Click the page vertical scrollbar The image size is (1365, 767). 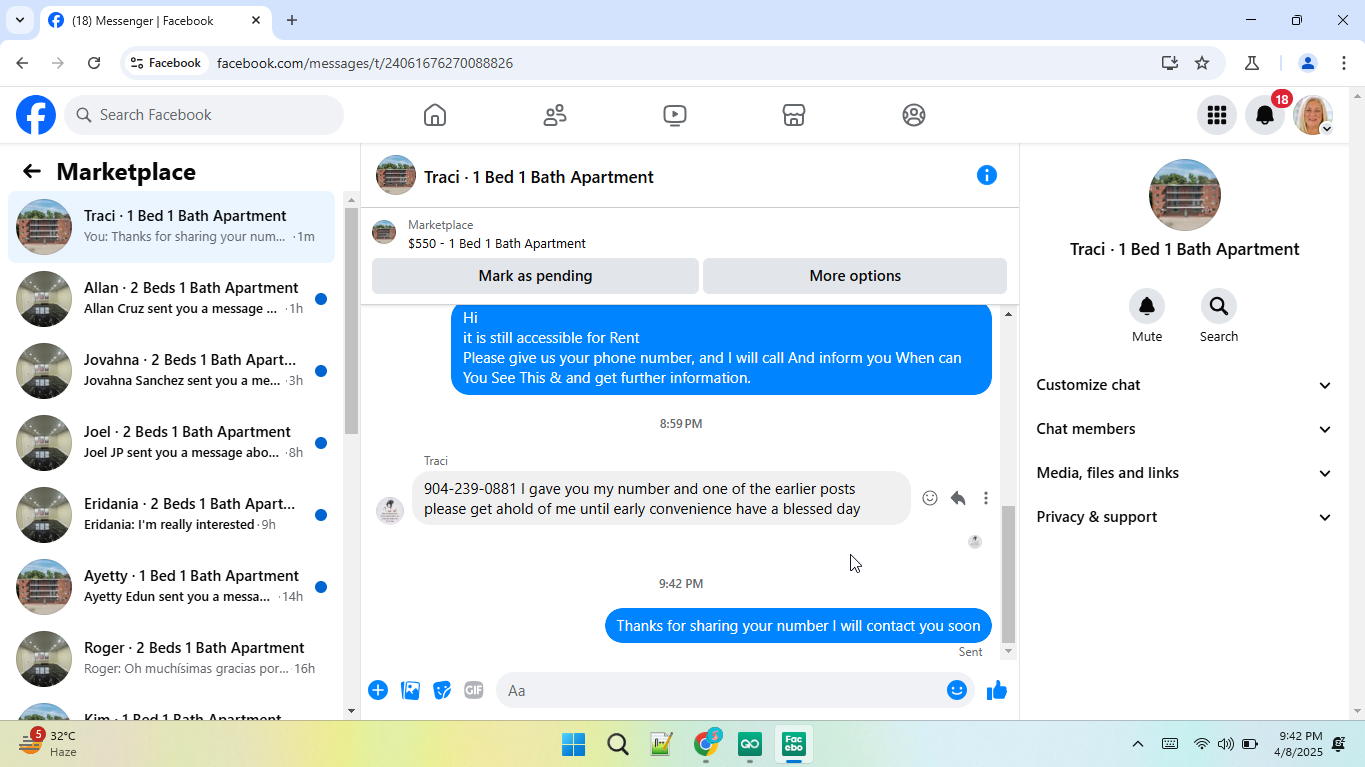(1357, 403)
